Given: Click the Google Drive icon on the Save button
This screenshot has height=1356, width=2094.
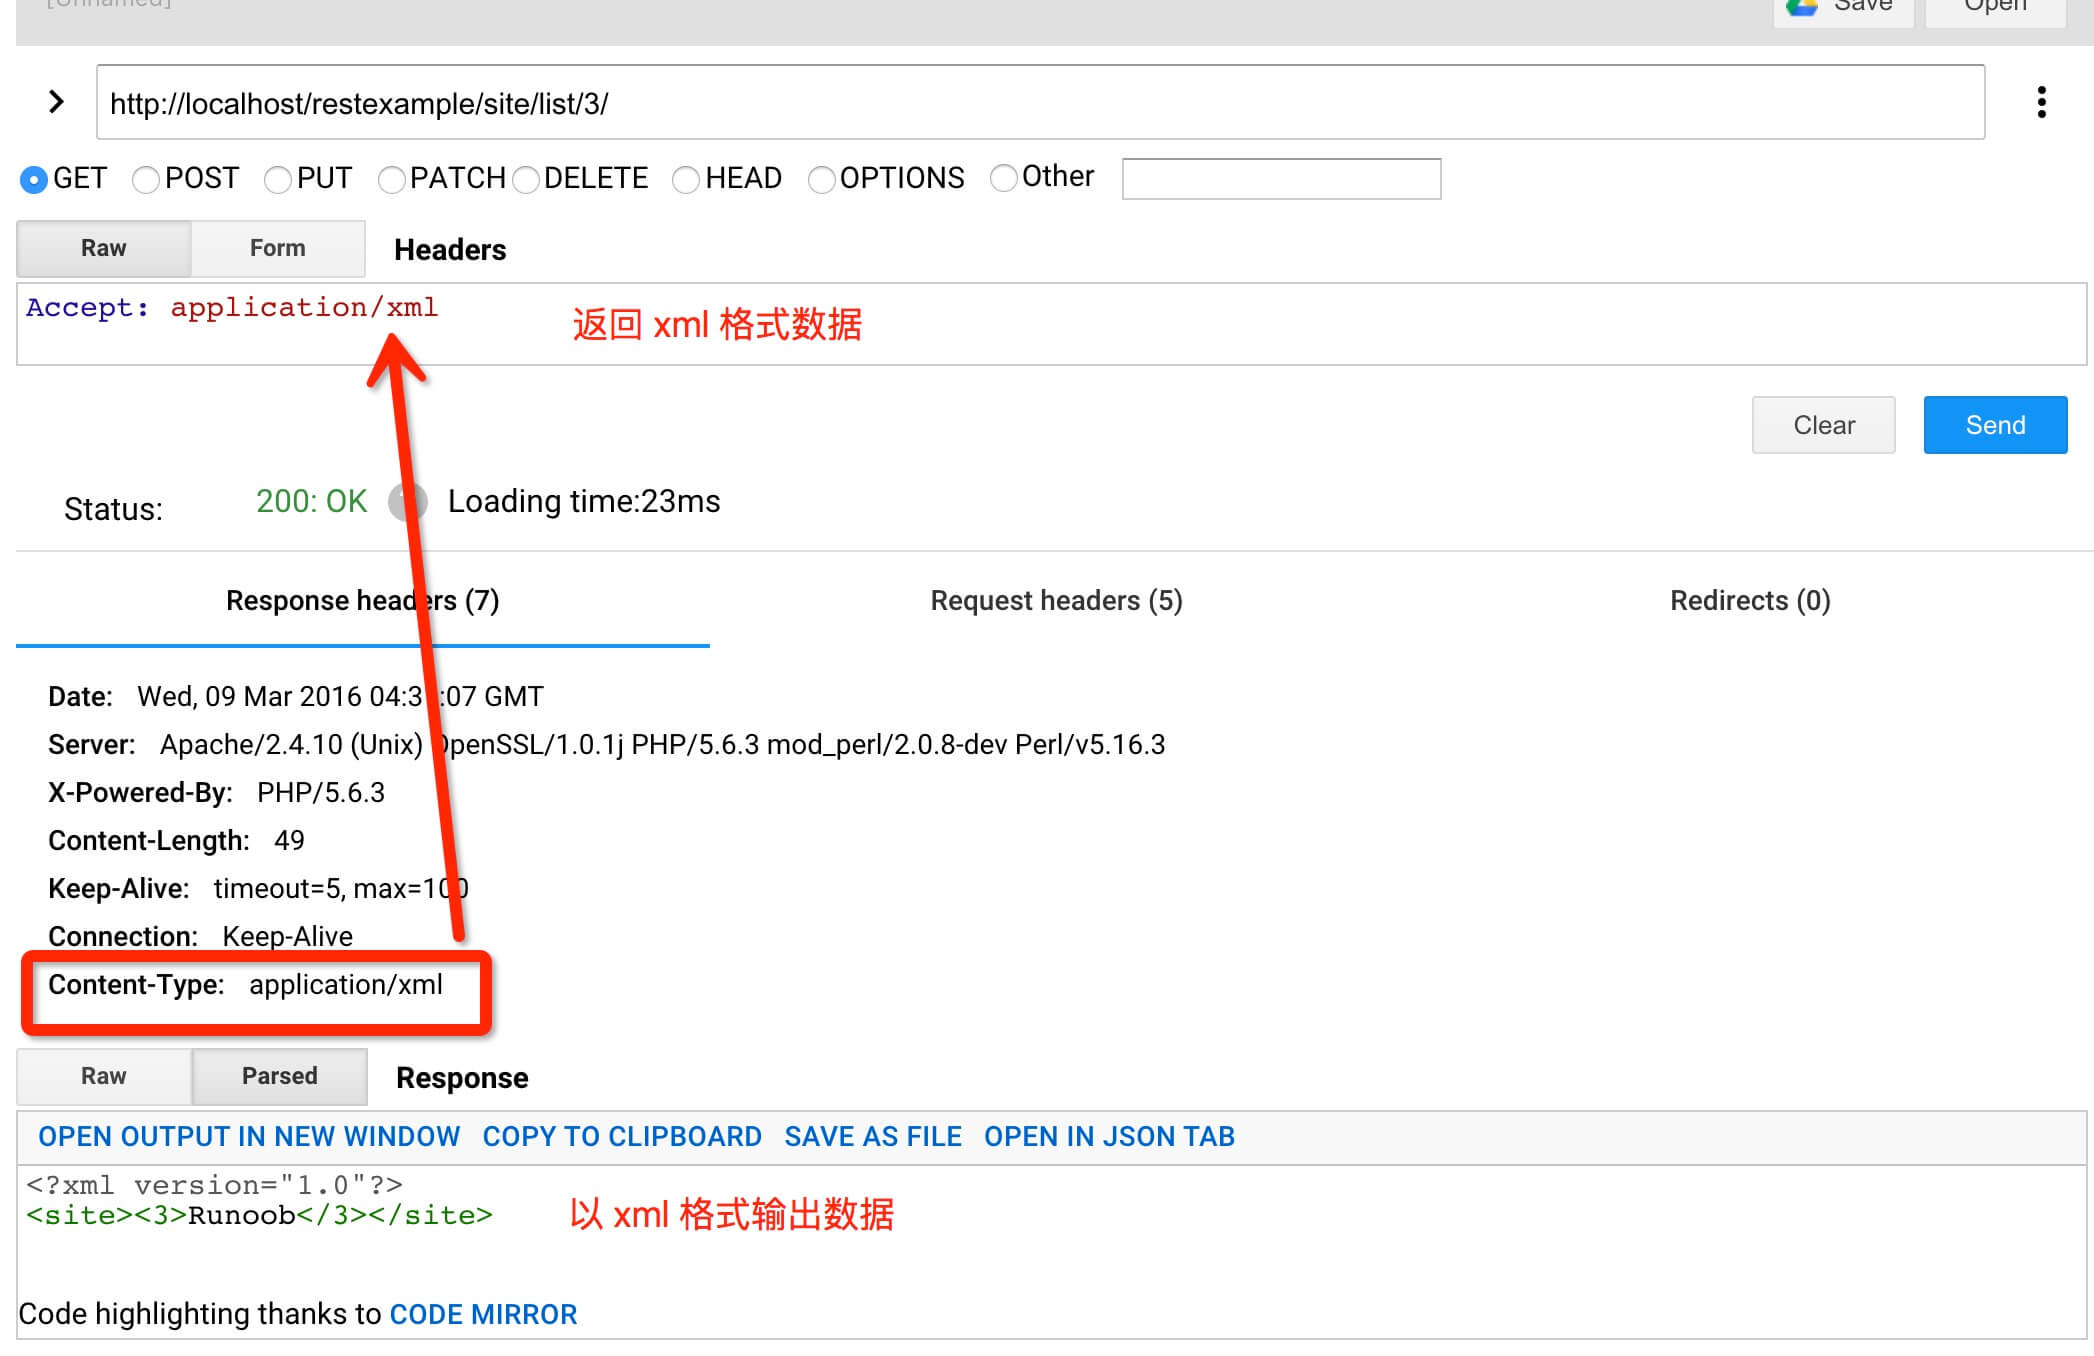Looking at the screenshot, I should [x=1802, y=6].
